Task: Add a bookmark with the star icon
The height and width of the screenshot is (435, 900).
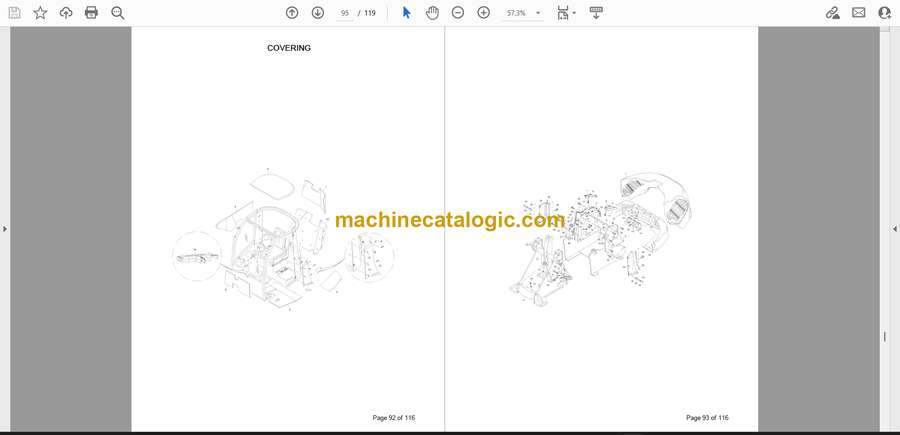Action: point(40,13)
